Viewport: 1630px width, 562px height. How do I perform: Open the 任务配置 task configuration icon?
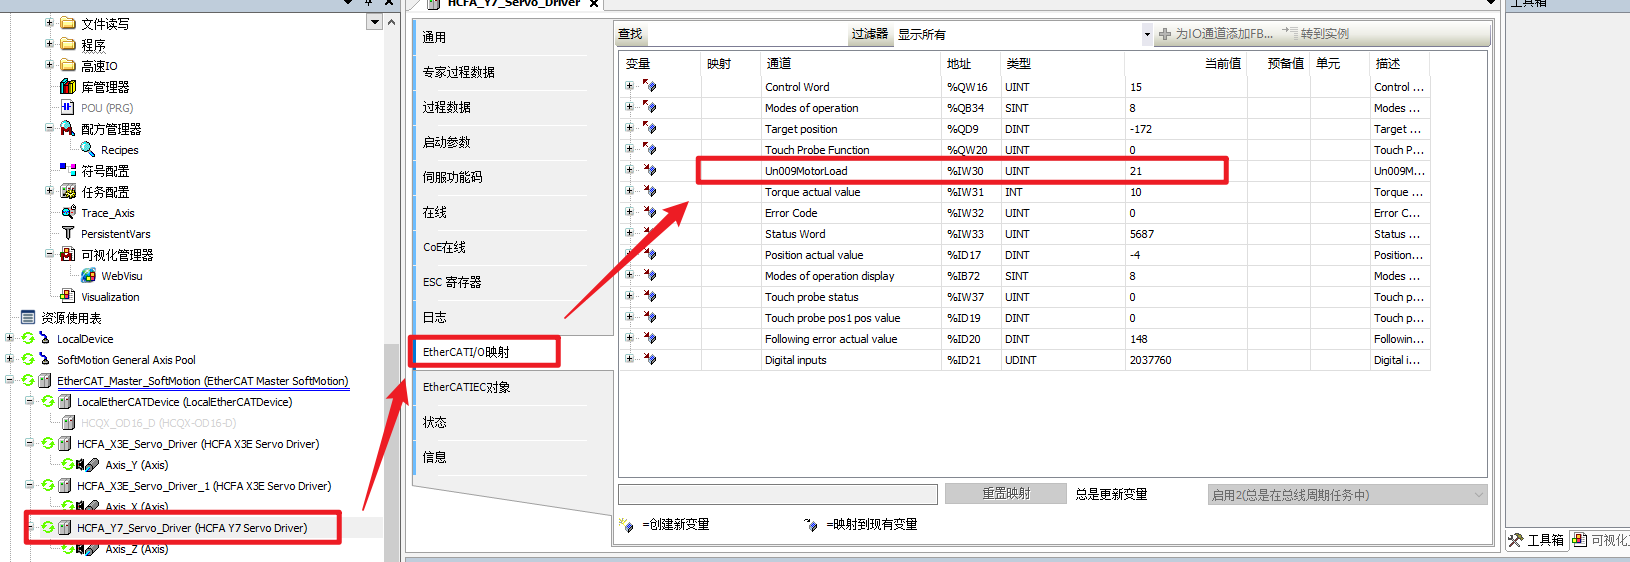(68, 192)
